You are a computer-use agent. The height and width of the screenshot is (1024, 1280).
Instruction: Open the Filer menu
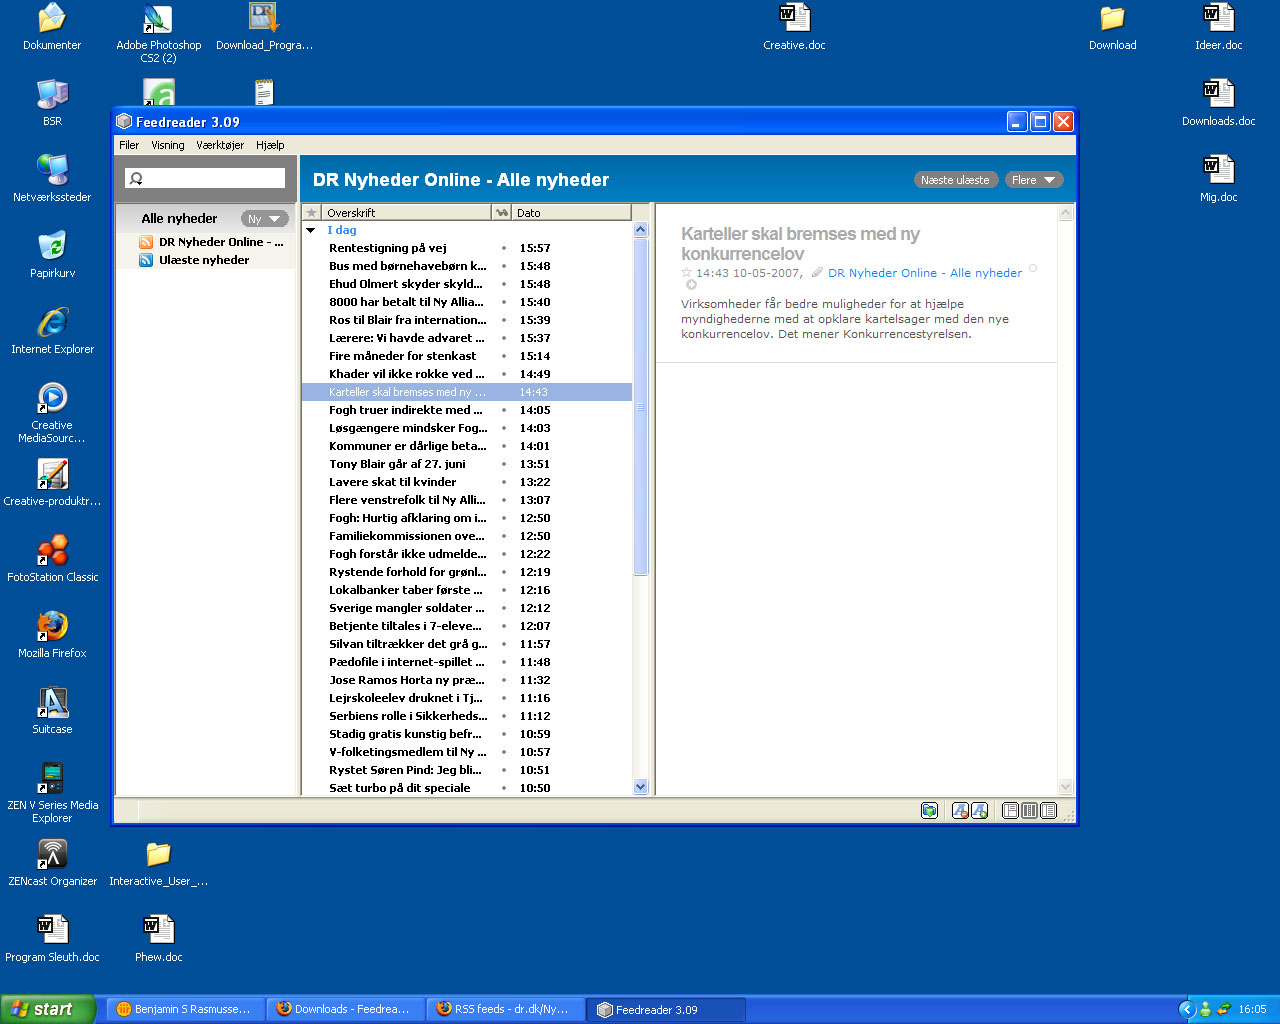[129, 145]
